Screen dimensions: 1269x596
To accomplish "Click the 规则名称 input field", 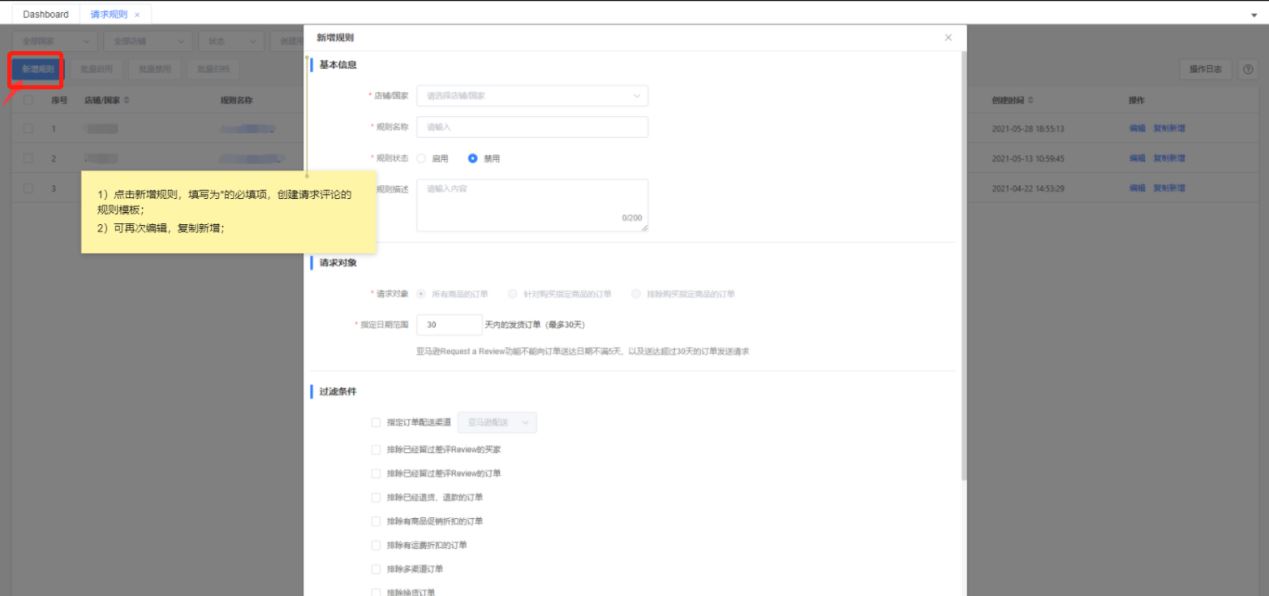I will [x=532, y=127].
